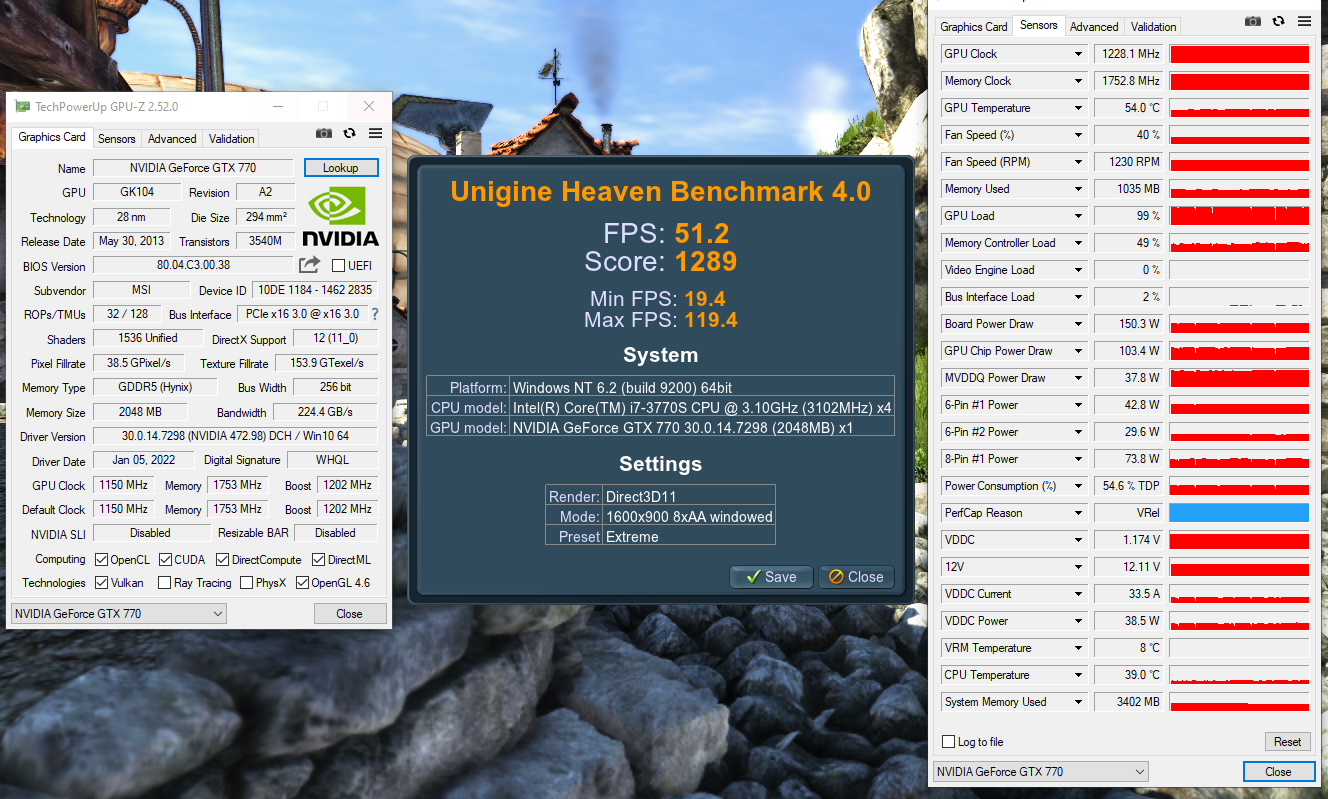Toggle the DirectML checkbox

(x=319, y=560)
